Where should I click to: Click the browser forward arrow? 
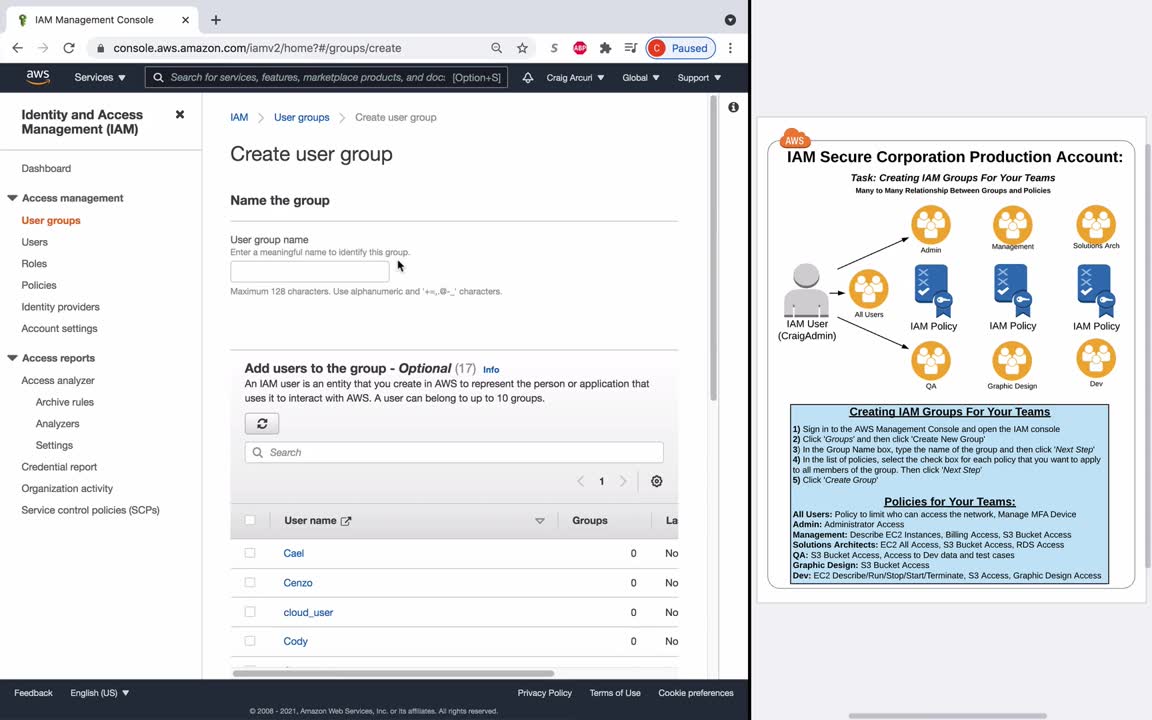(x=43, y=48)
